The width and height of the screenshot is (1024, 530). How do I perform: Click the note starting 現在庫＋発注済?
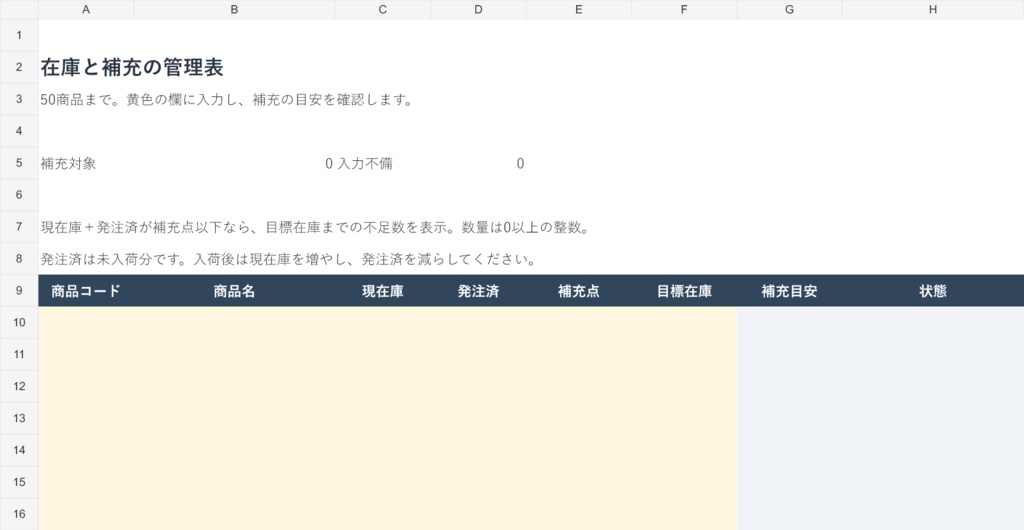[315, 228]
